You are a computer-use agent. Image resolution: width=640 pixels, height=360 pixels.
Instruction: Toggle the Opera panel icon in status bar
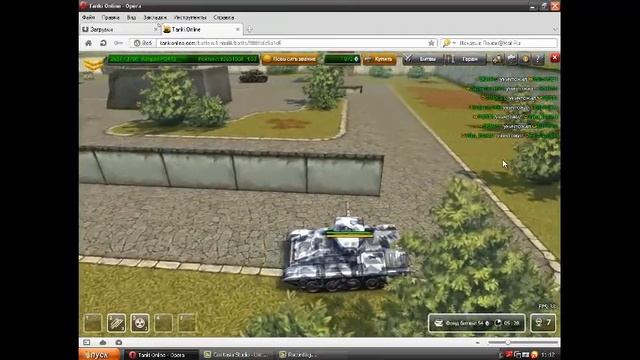(87, 342)
